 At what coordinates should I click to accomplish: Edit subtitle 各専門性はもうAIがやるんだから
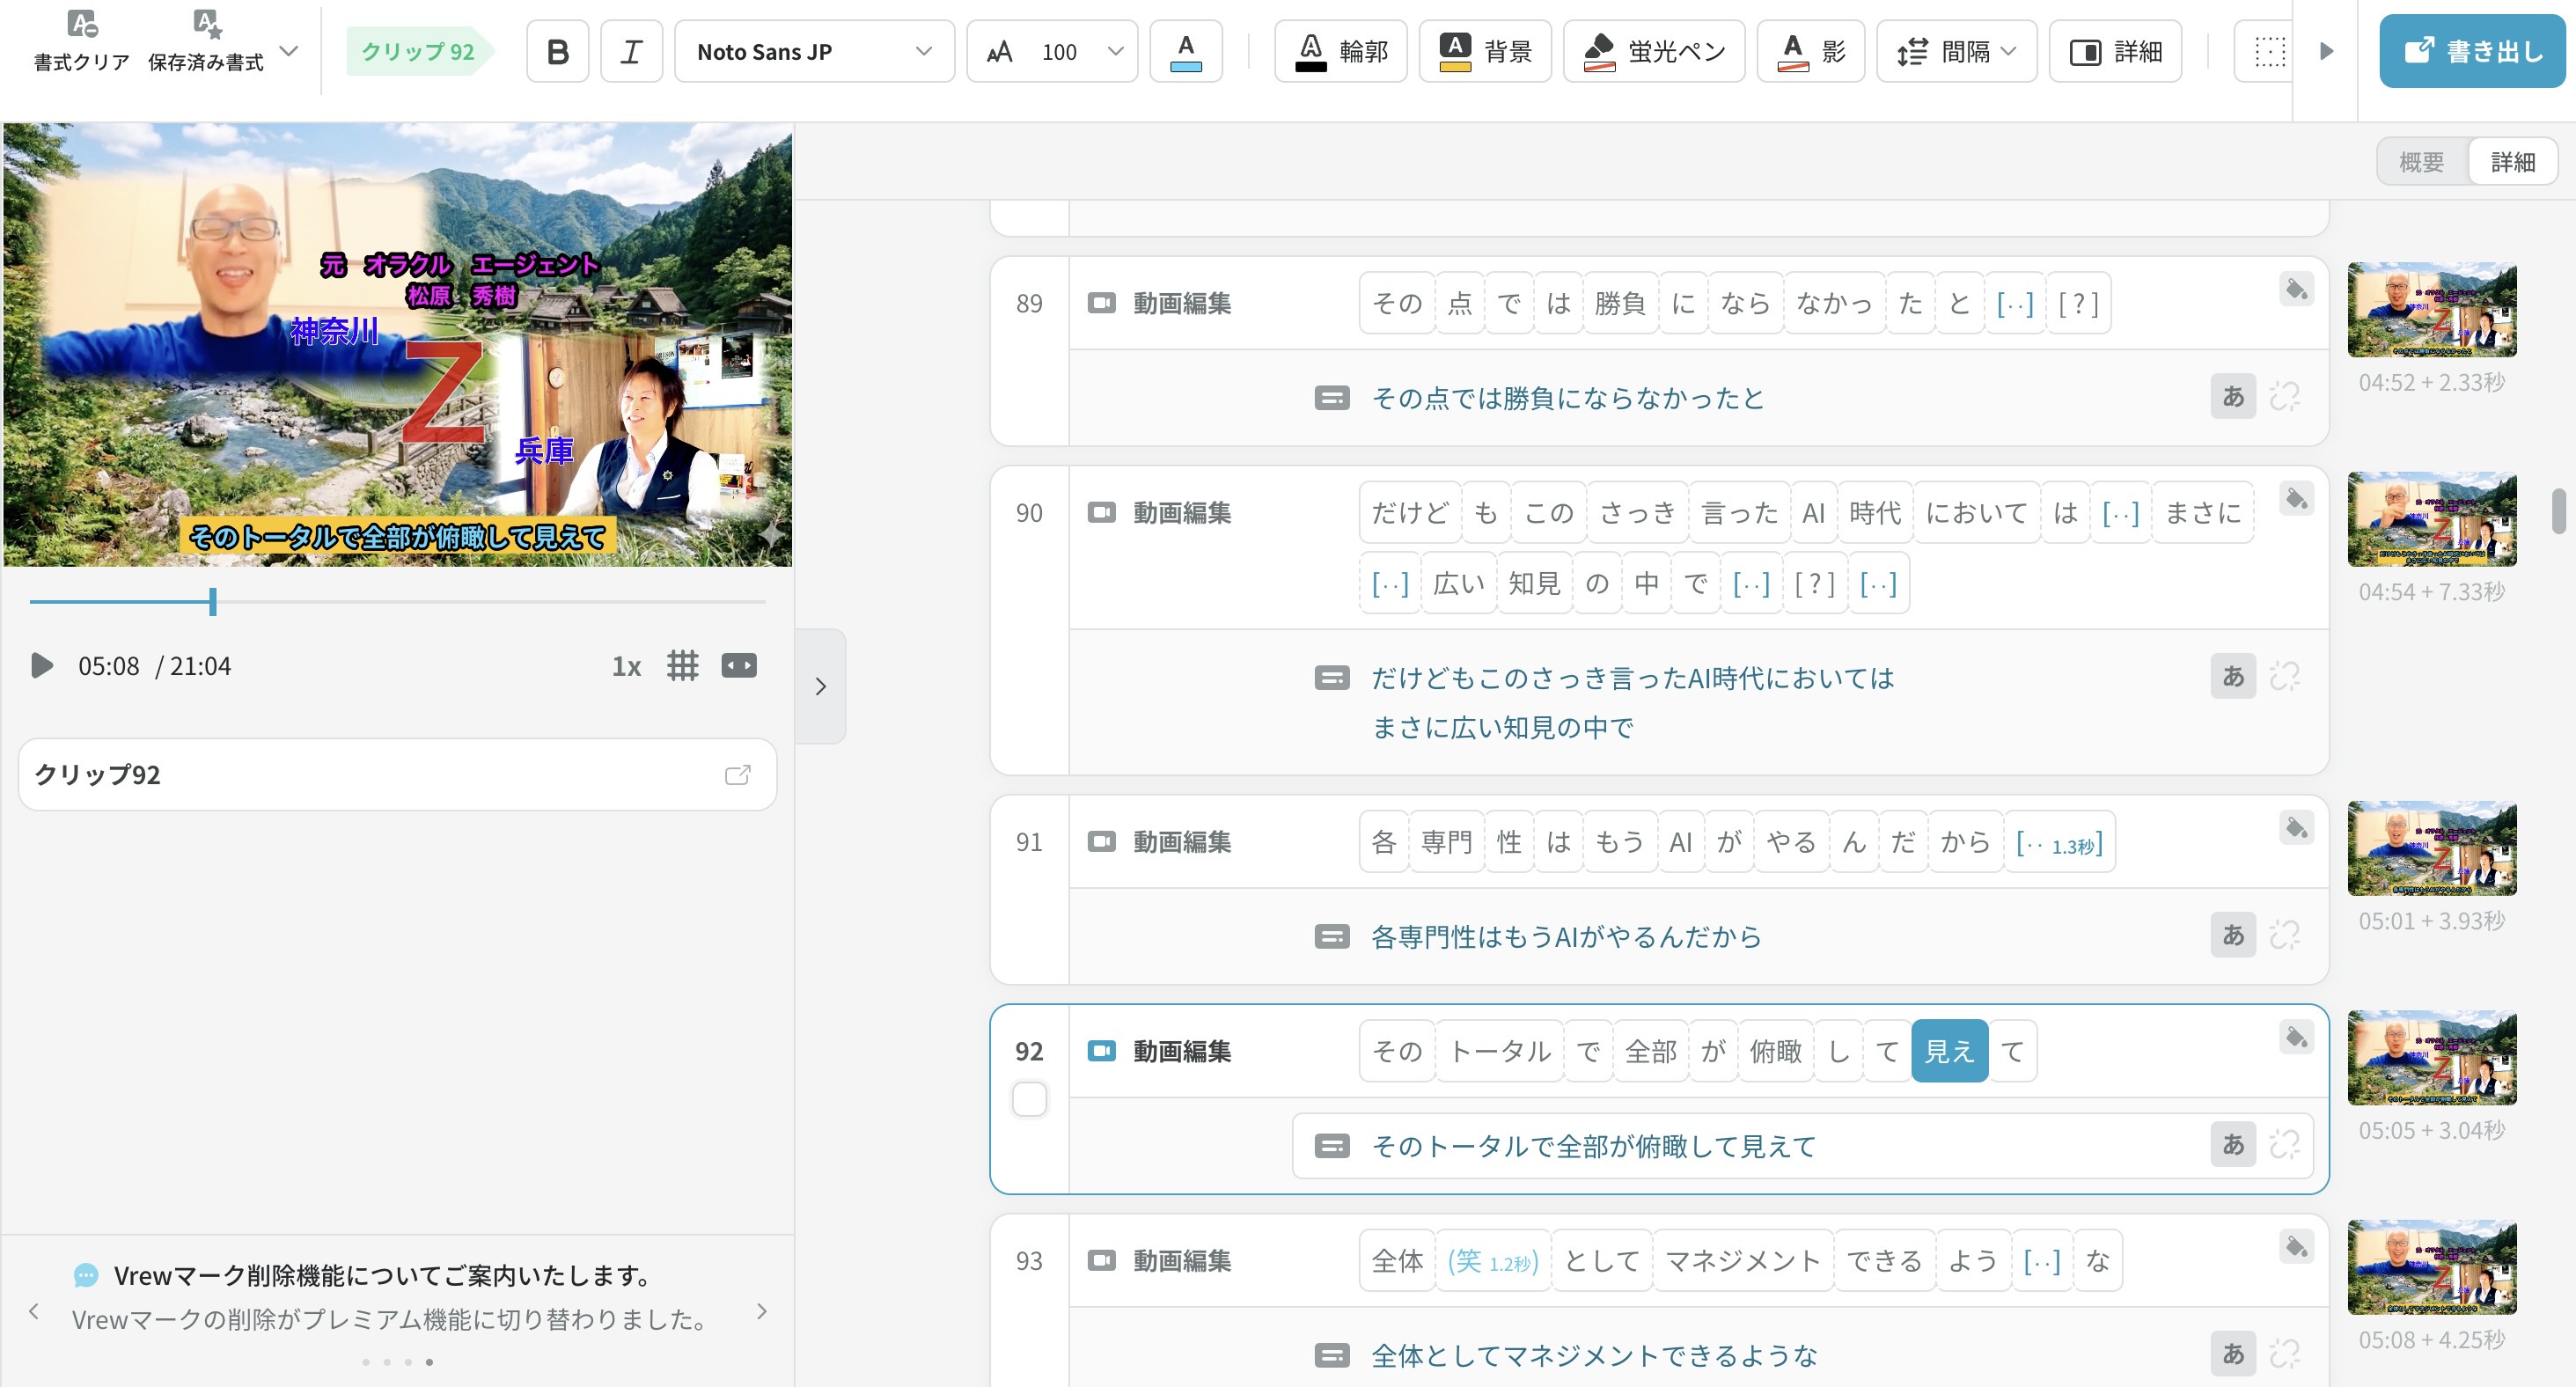pos(1566,937)
